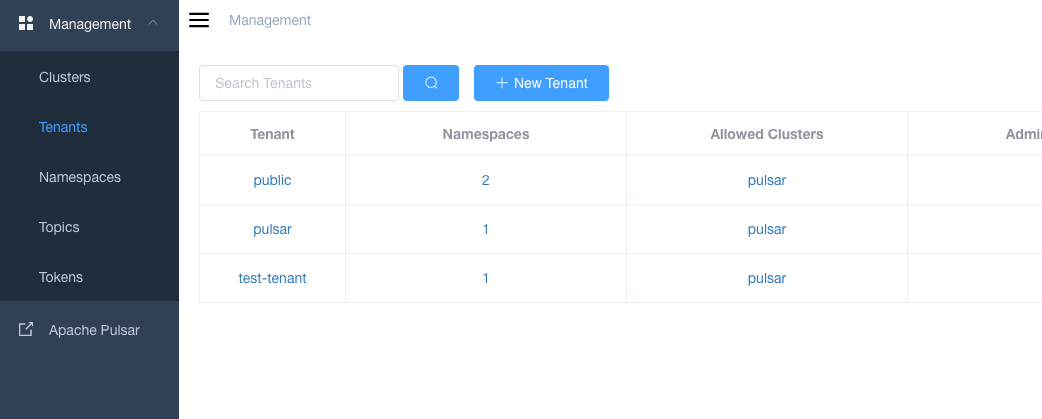
Task: Click namespaces count 1 for test-tenant
Action: click(x=486, y=278)
